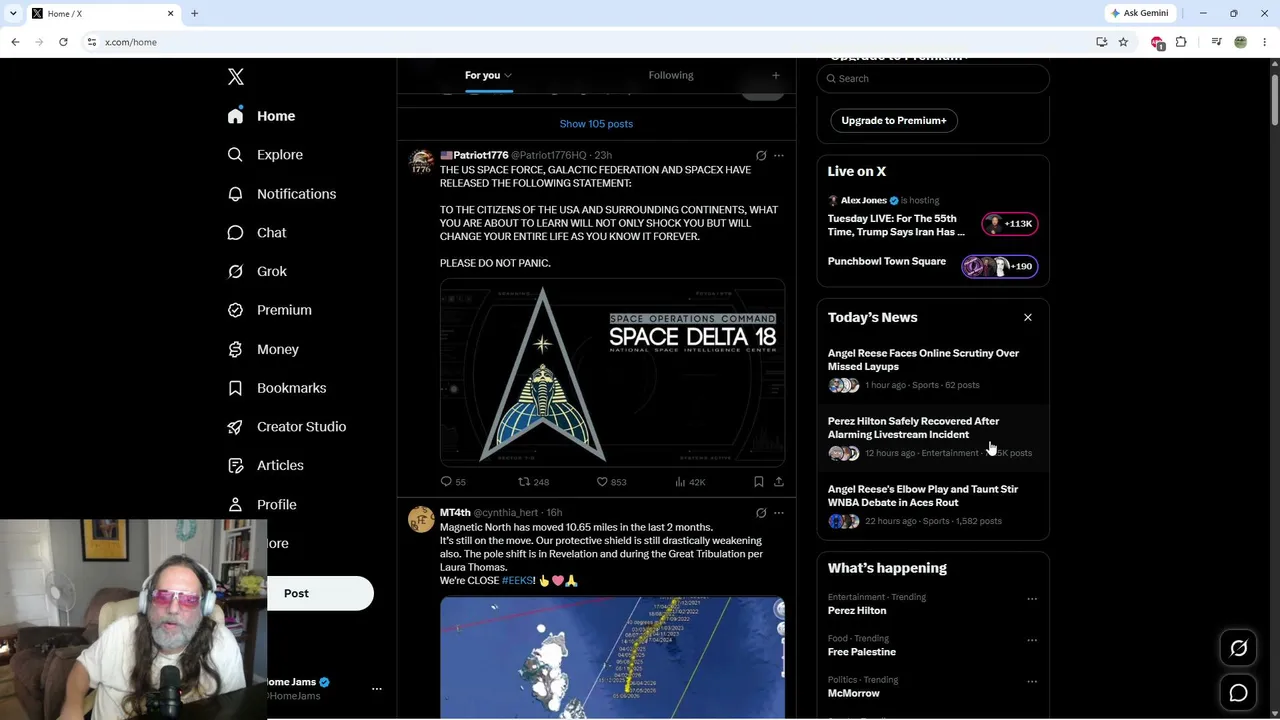Click Upgrade to Premium+
This screenshot has height=720, width=1280.
pyautogui.click(x=894, y=120)
